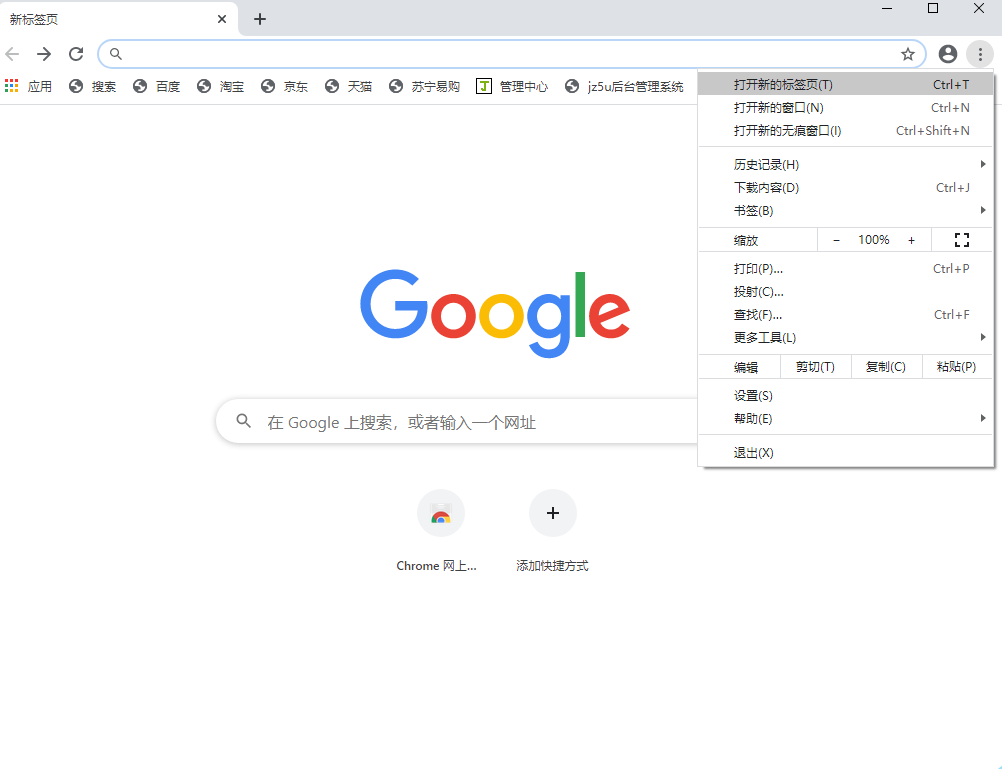This screenshot has height=769, width=1002.
Task: Open a new tab with plus button
Action: click(x=259, y=19)
